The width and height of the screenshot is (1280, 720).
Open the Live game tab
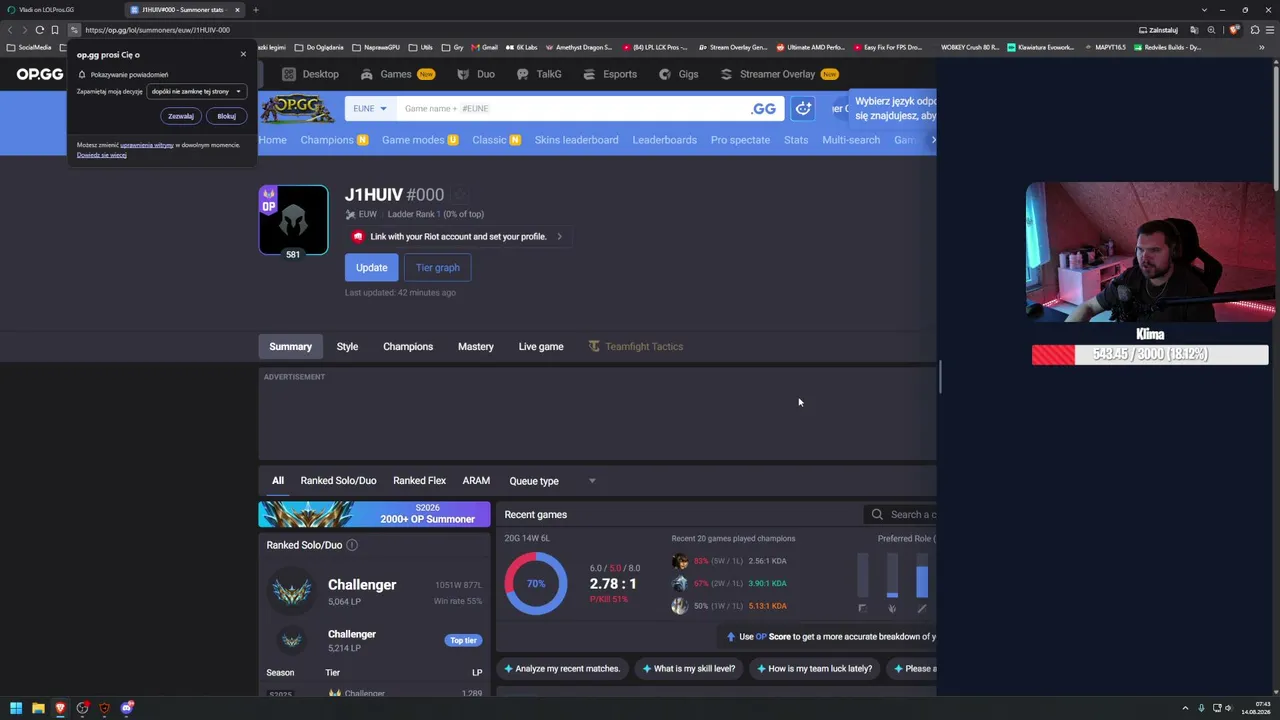coord(541,347)
